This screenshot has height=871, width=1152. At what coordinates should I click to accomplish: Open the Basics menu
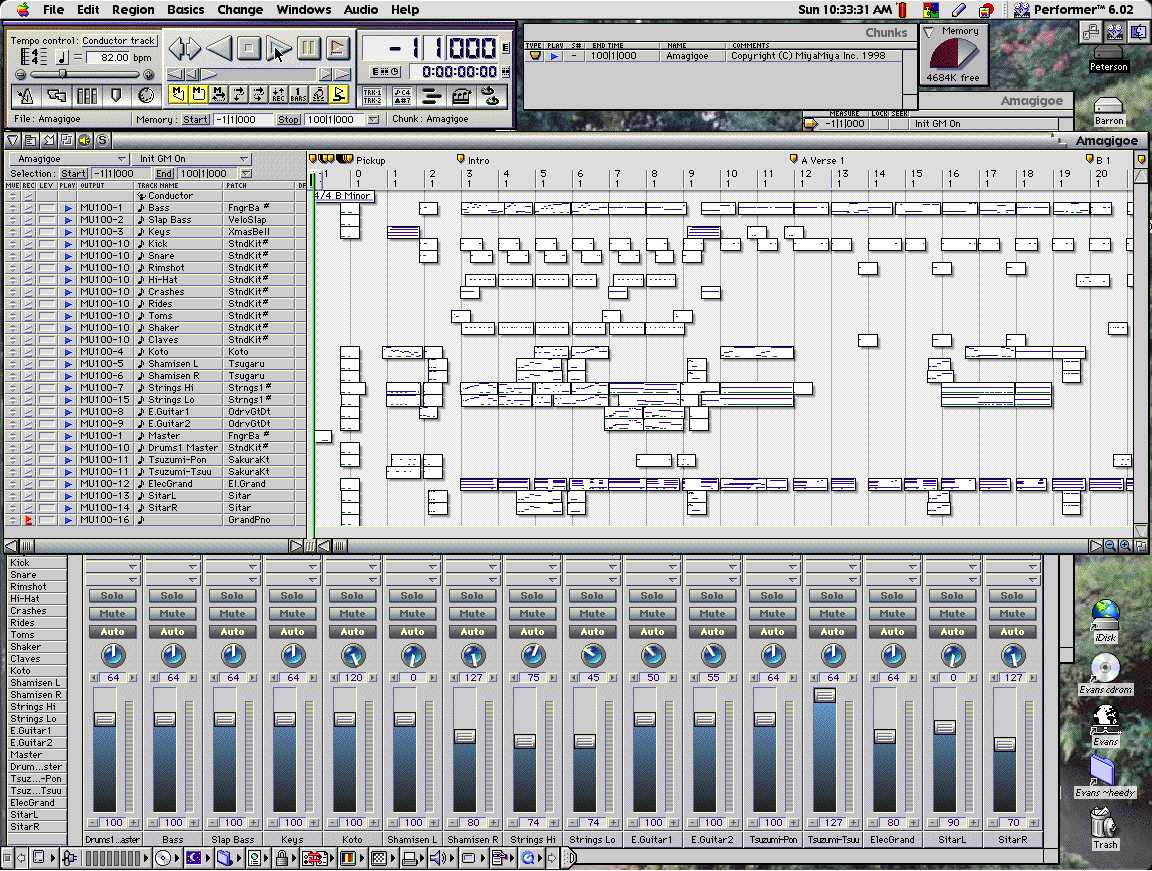click(186, 10)
